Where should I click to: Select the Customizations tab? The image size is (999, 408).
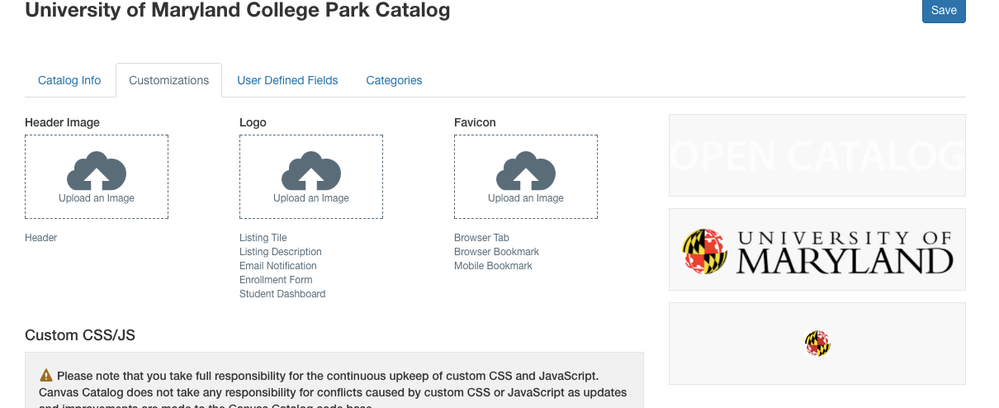pyautogui.click(x=169, y=80)
